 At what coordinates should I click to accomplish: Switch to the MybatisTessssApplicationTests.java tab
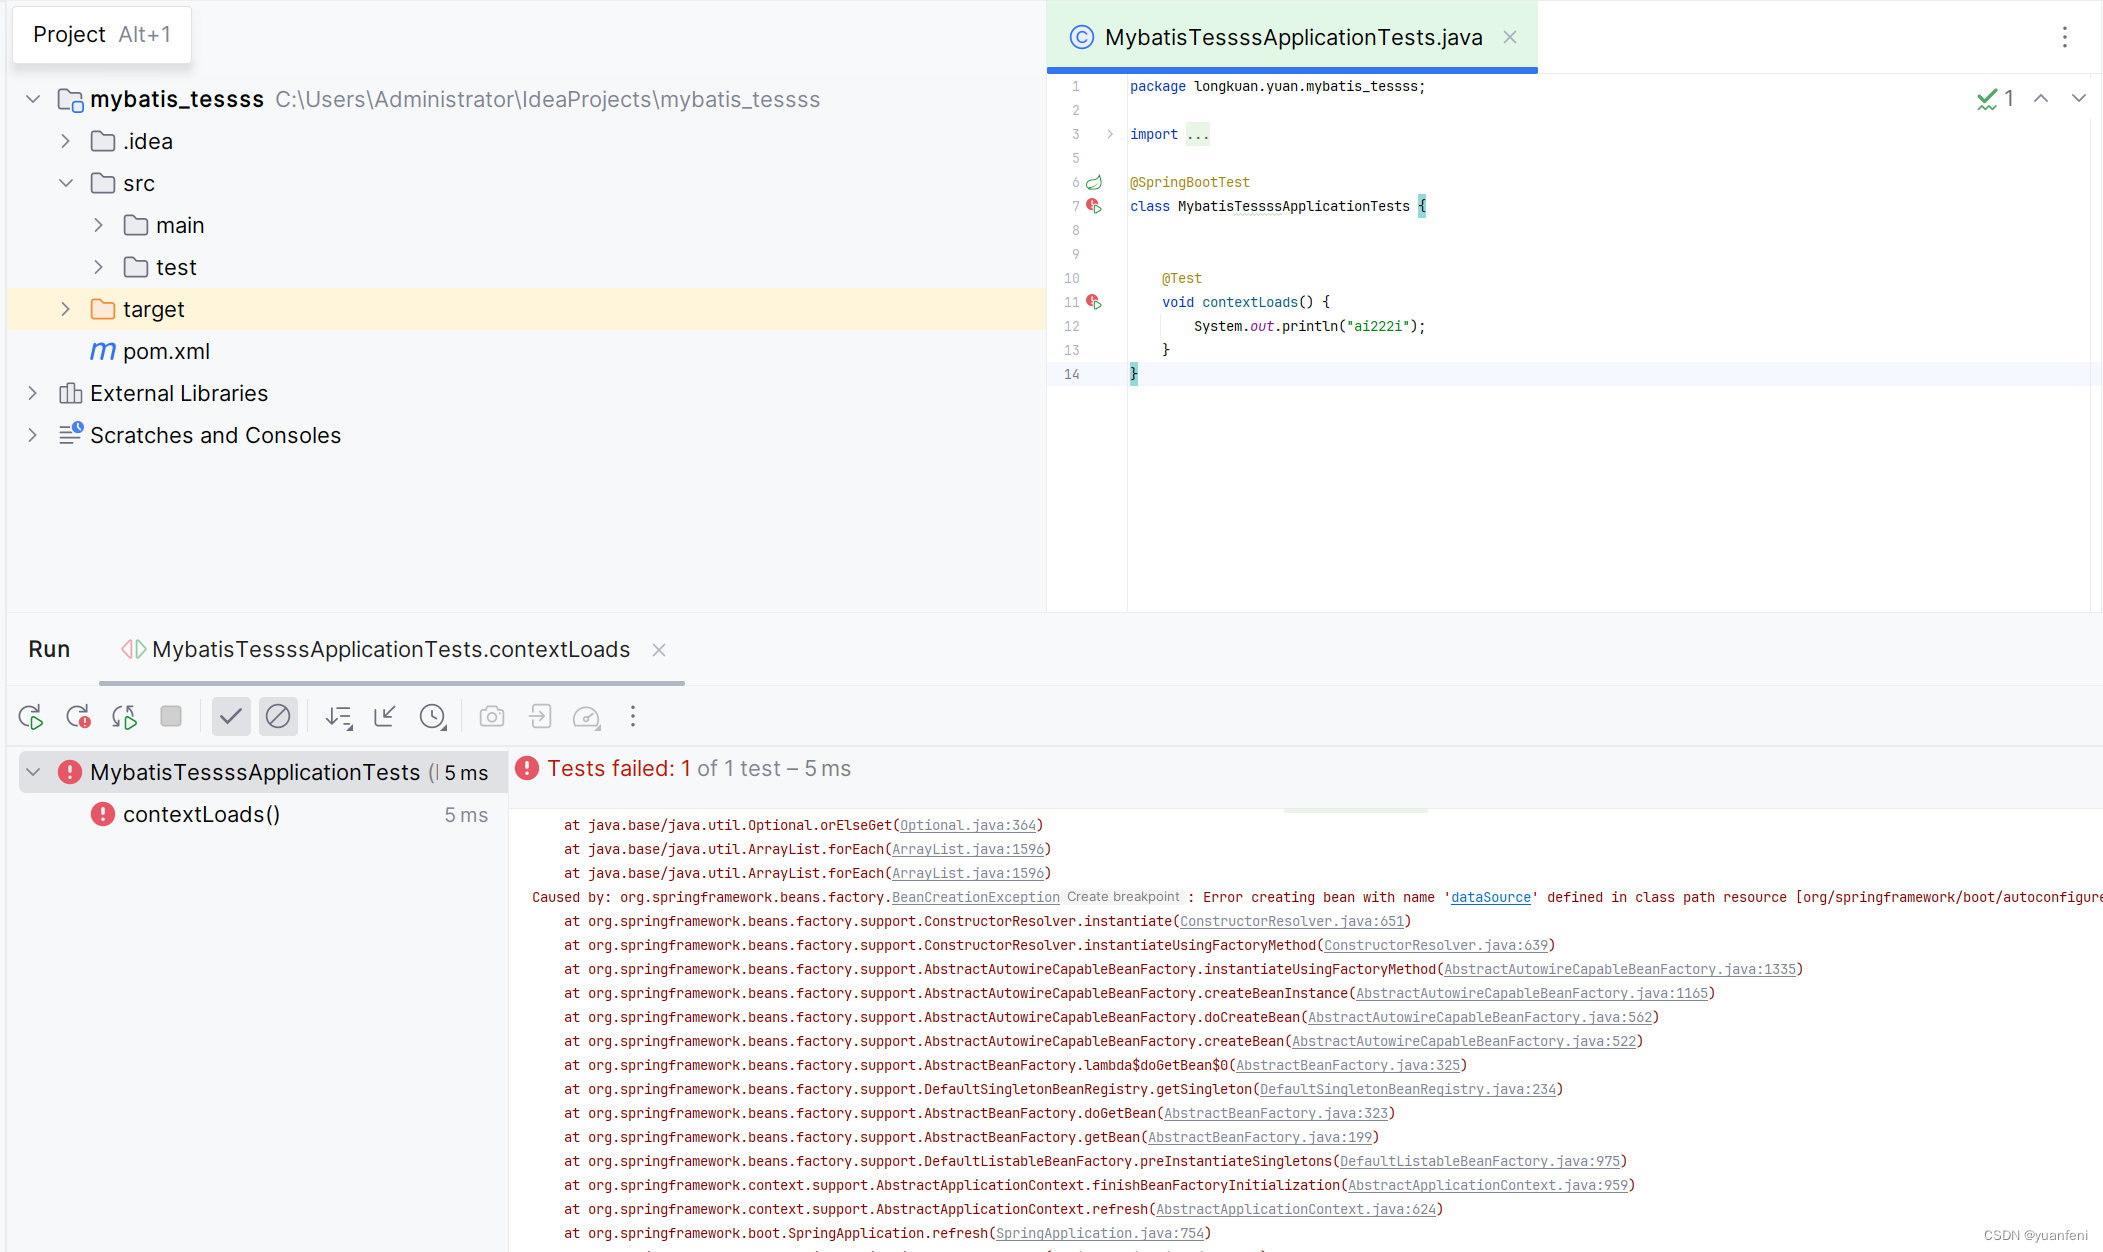pos(1292,37)
